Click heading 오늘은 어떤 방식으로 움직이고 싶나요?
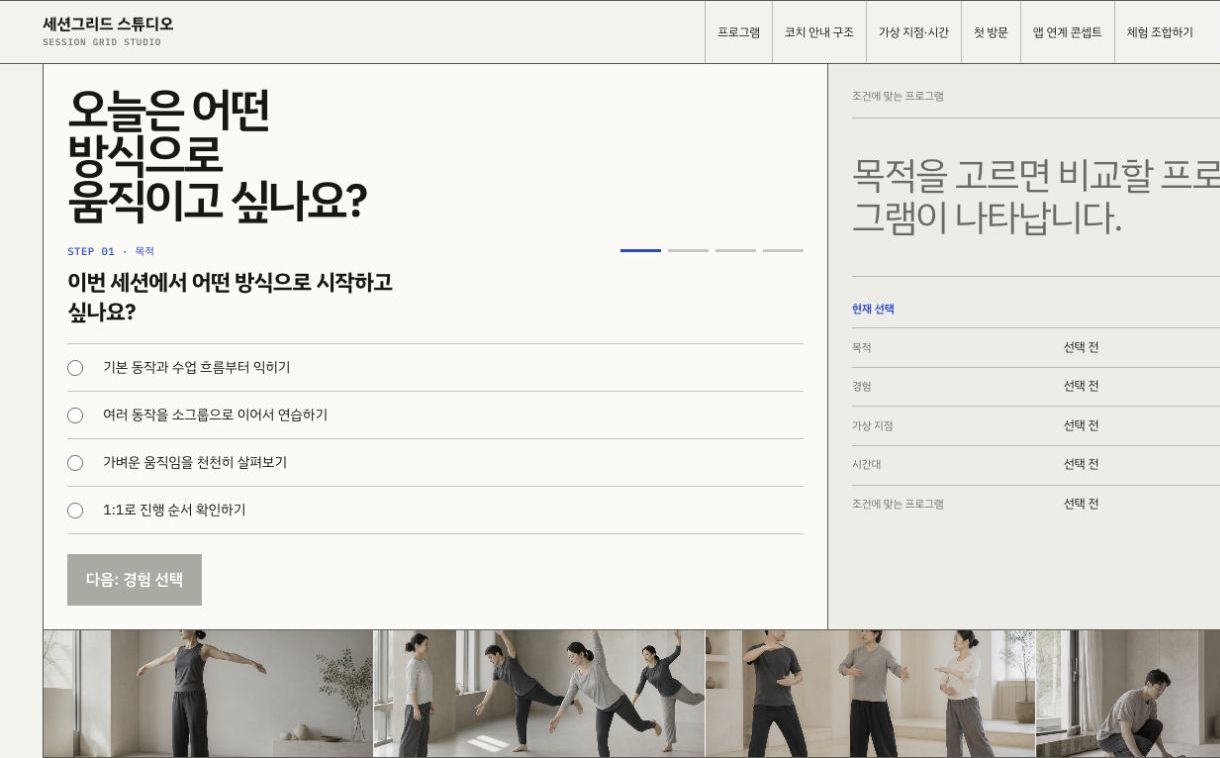1220x758 pixels. pyautogui.click(x=217, y=156)
